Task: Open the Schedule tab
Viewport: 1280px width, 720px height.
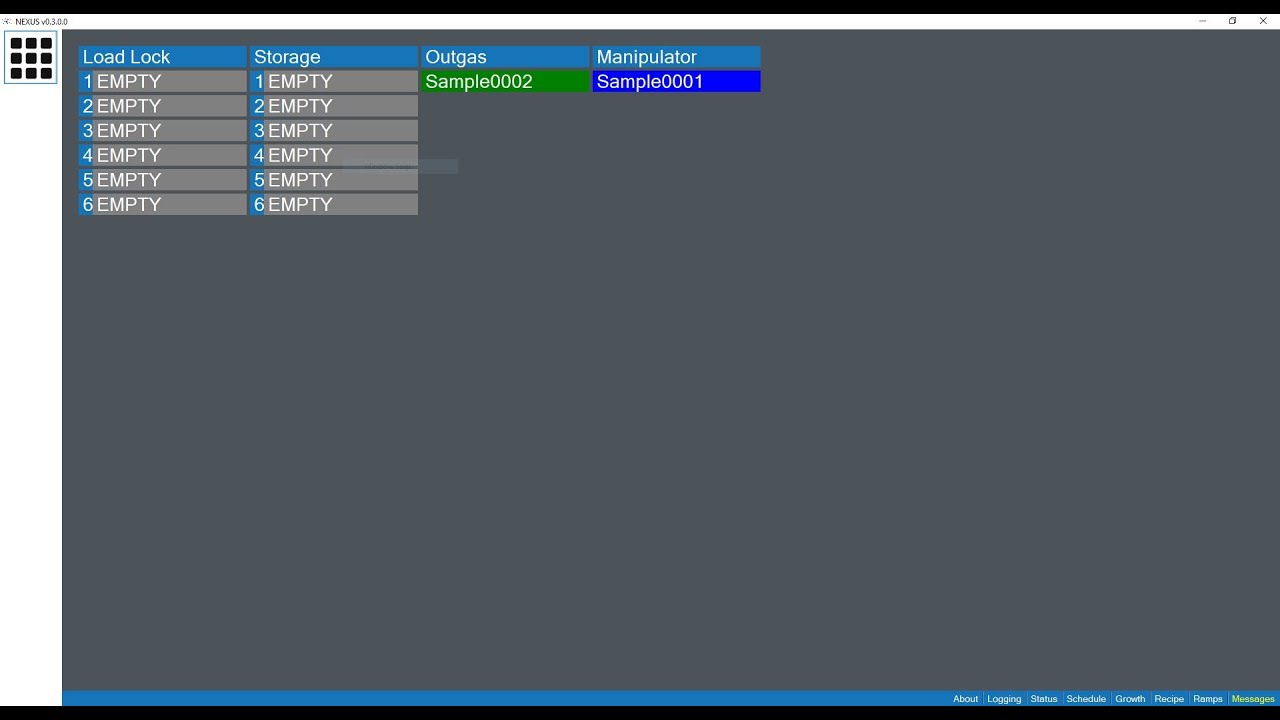Action: point(1086,699)
